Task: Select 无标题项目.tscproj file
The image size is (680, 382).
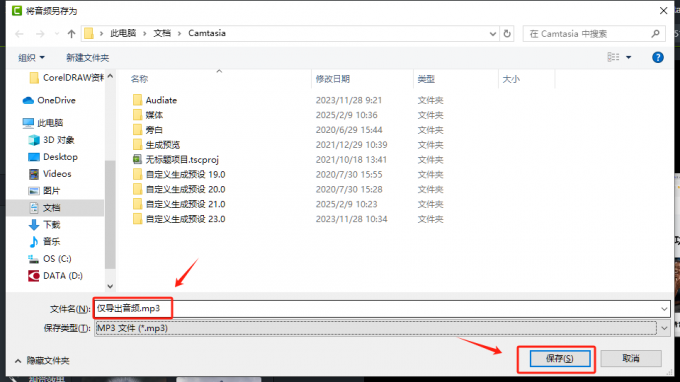Action: click(176, 160)
